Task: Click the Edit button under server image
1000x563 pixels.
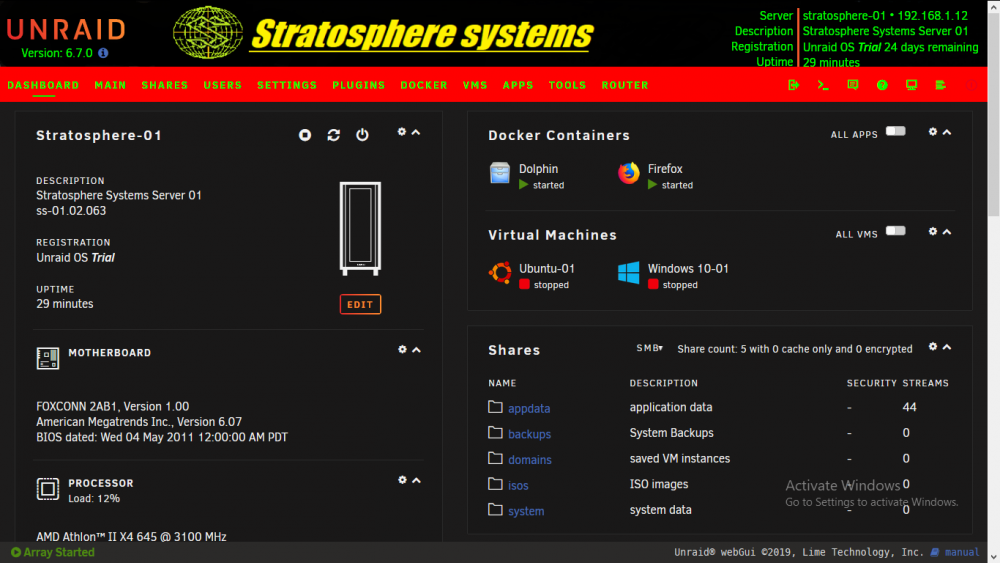Action: 360,304
